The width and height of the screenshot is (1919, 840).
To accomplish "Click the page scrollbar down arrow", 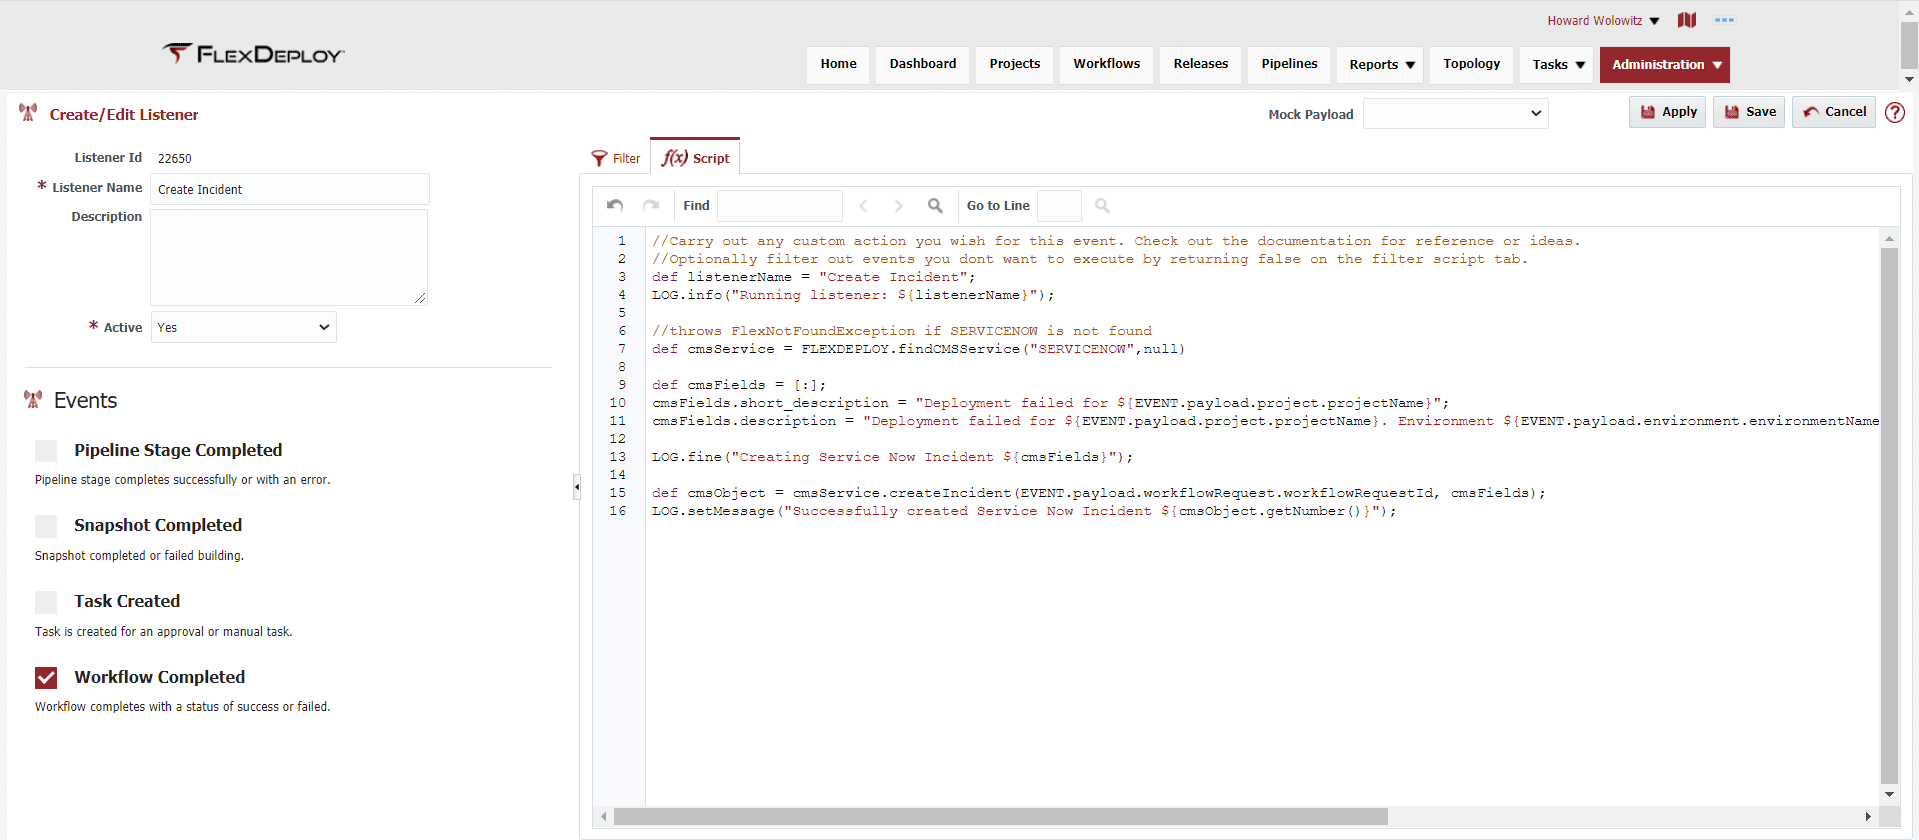I will point(1909,79).
